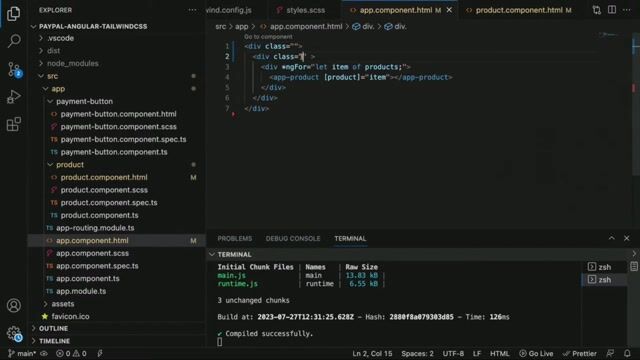
Task: Open notifications bell in status bar
Action: pos(627,353)
